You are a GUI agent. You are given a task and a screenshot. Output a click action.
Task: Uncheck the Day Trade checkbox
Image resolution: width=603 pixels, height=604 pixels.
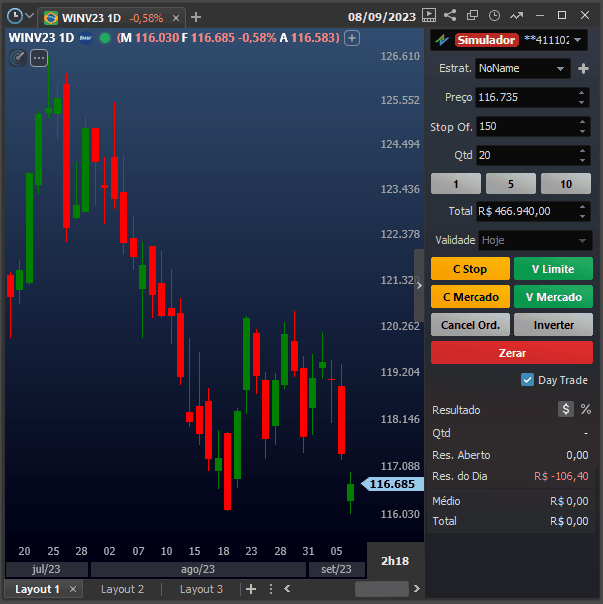527,380
